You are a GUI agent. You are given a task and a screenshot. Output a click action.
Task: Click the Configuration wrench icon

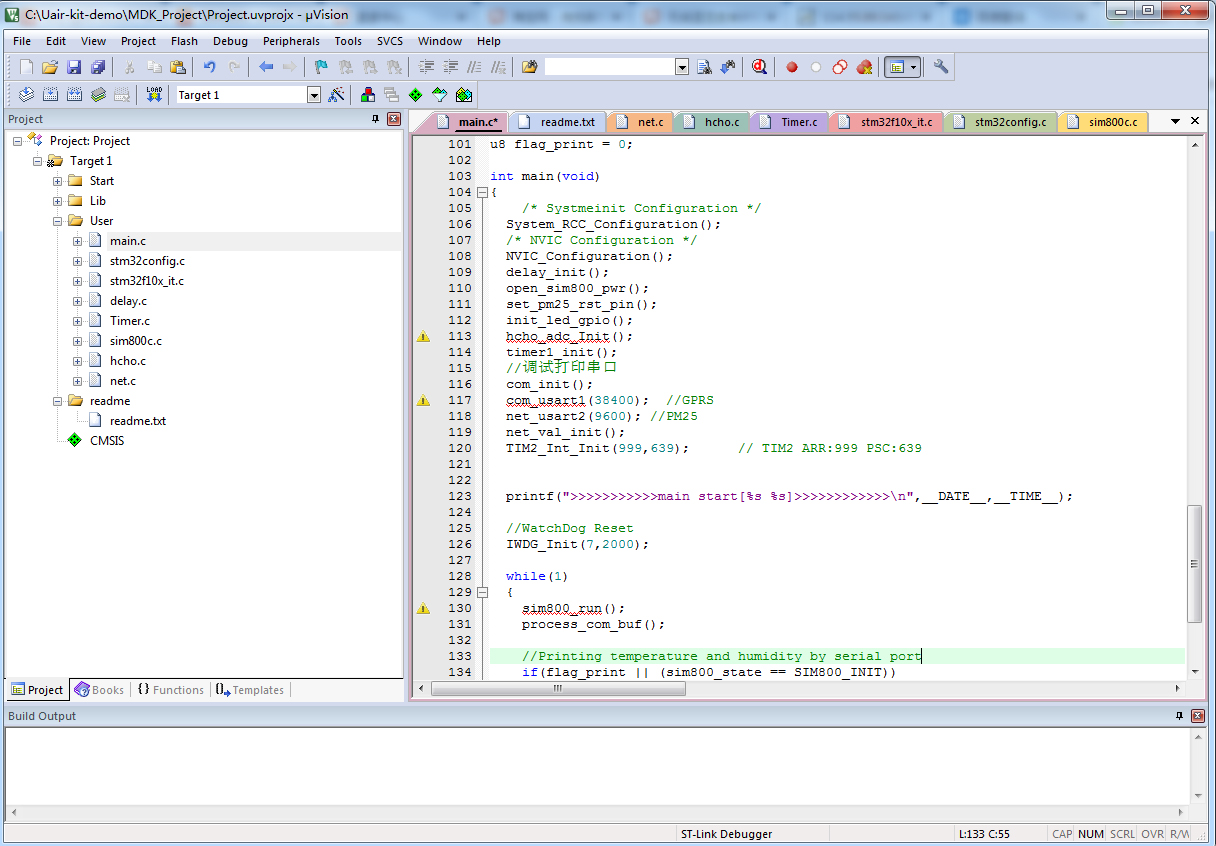[x=940, y=67]
